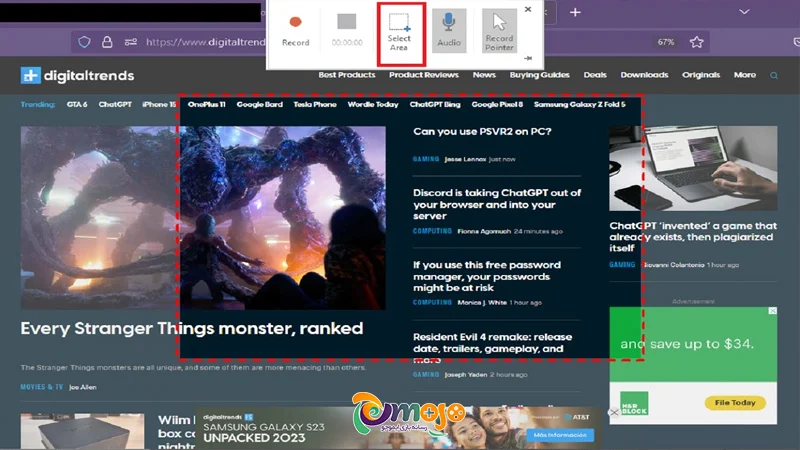The height and width of the screenshot is (450, 800).
Task: Open author Fionna Agomuoh's page
Action: pyautogui.click(x=484, y=231)
